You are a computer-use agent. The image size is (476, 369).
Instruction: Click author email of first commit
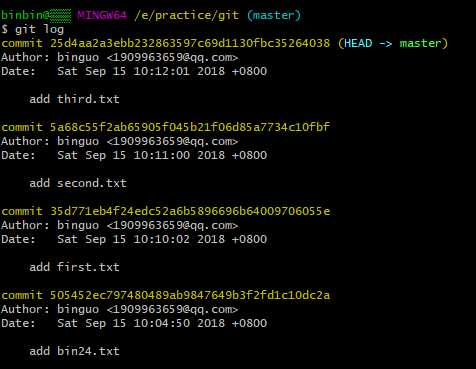coord(172,57)
